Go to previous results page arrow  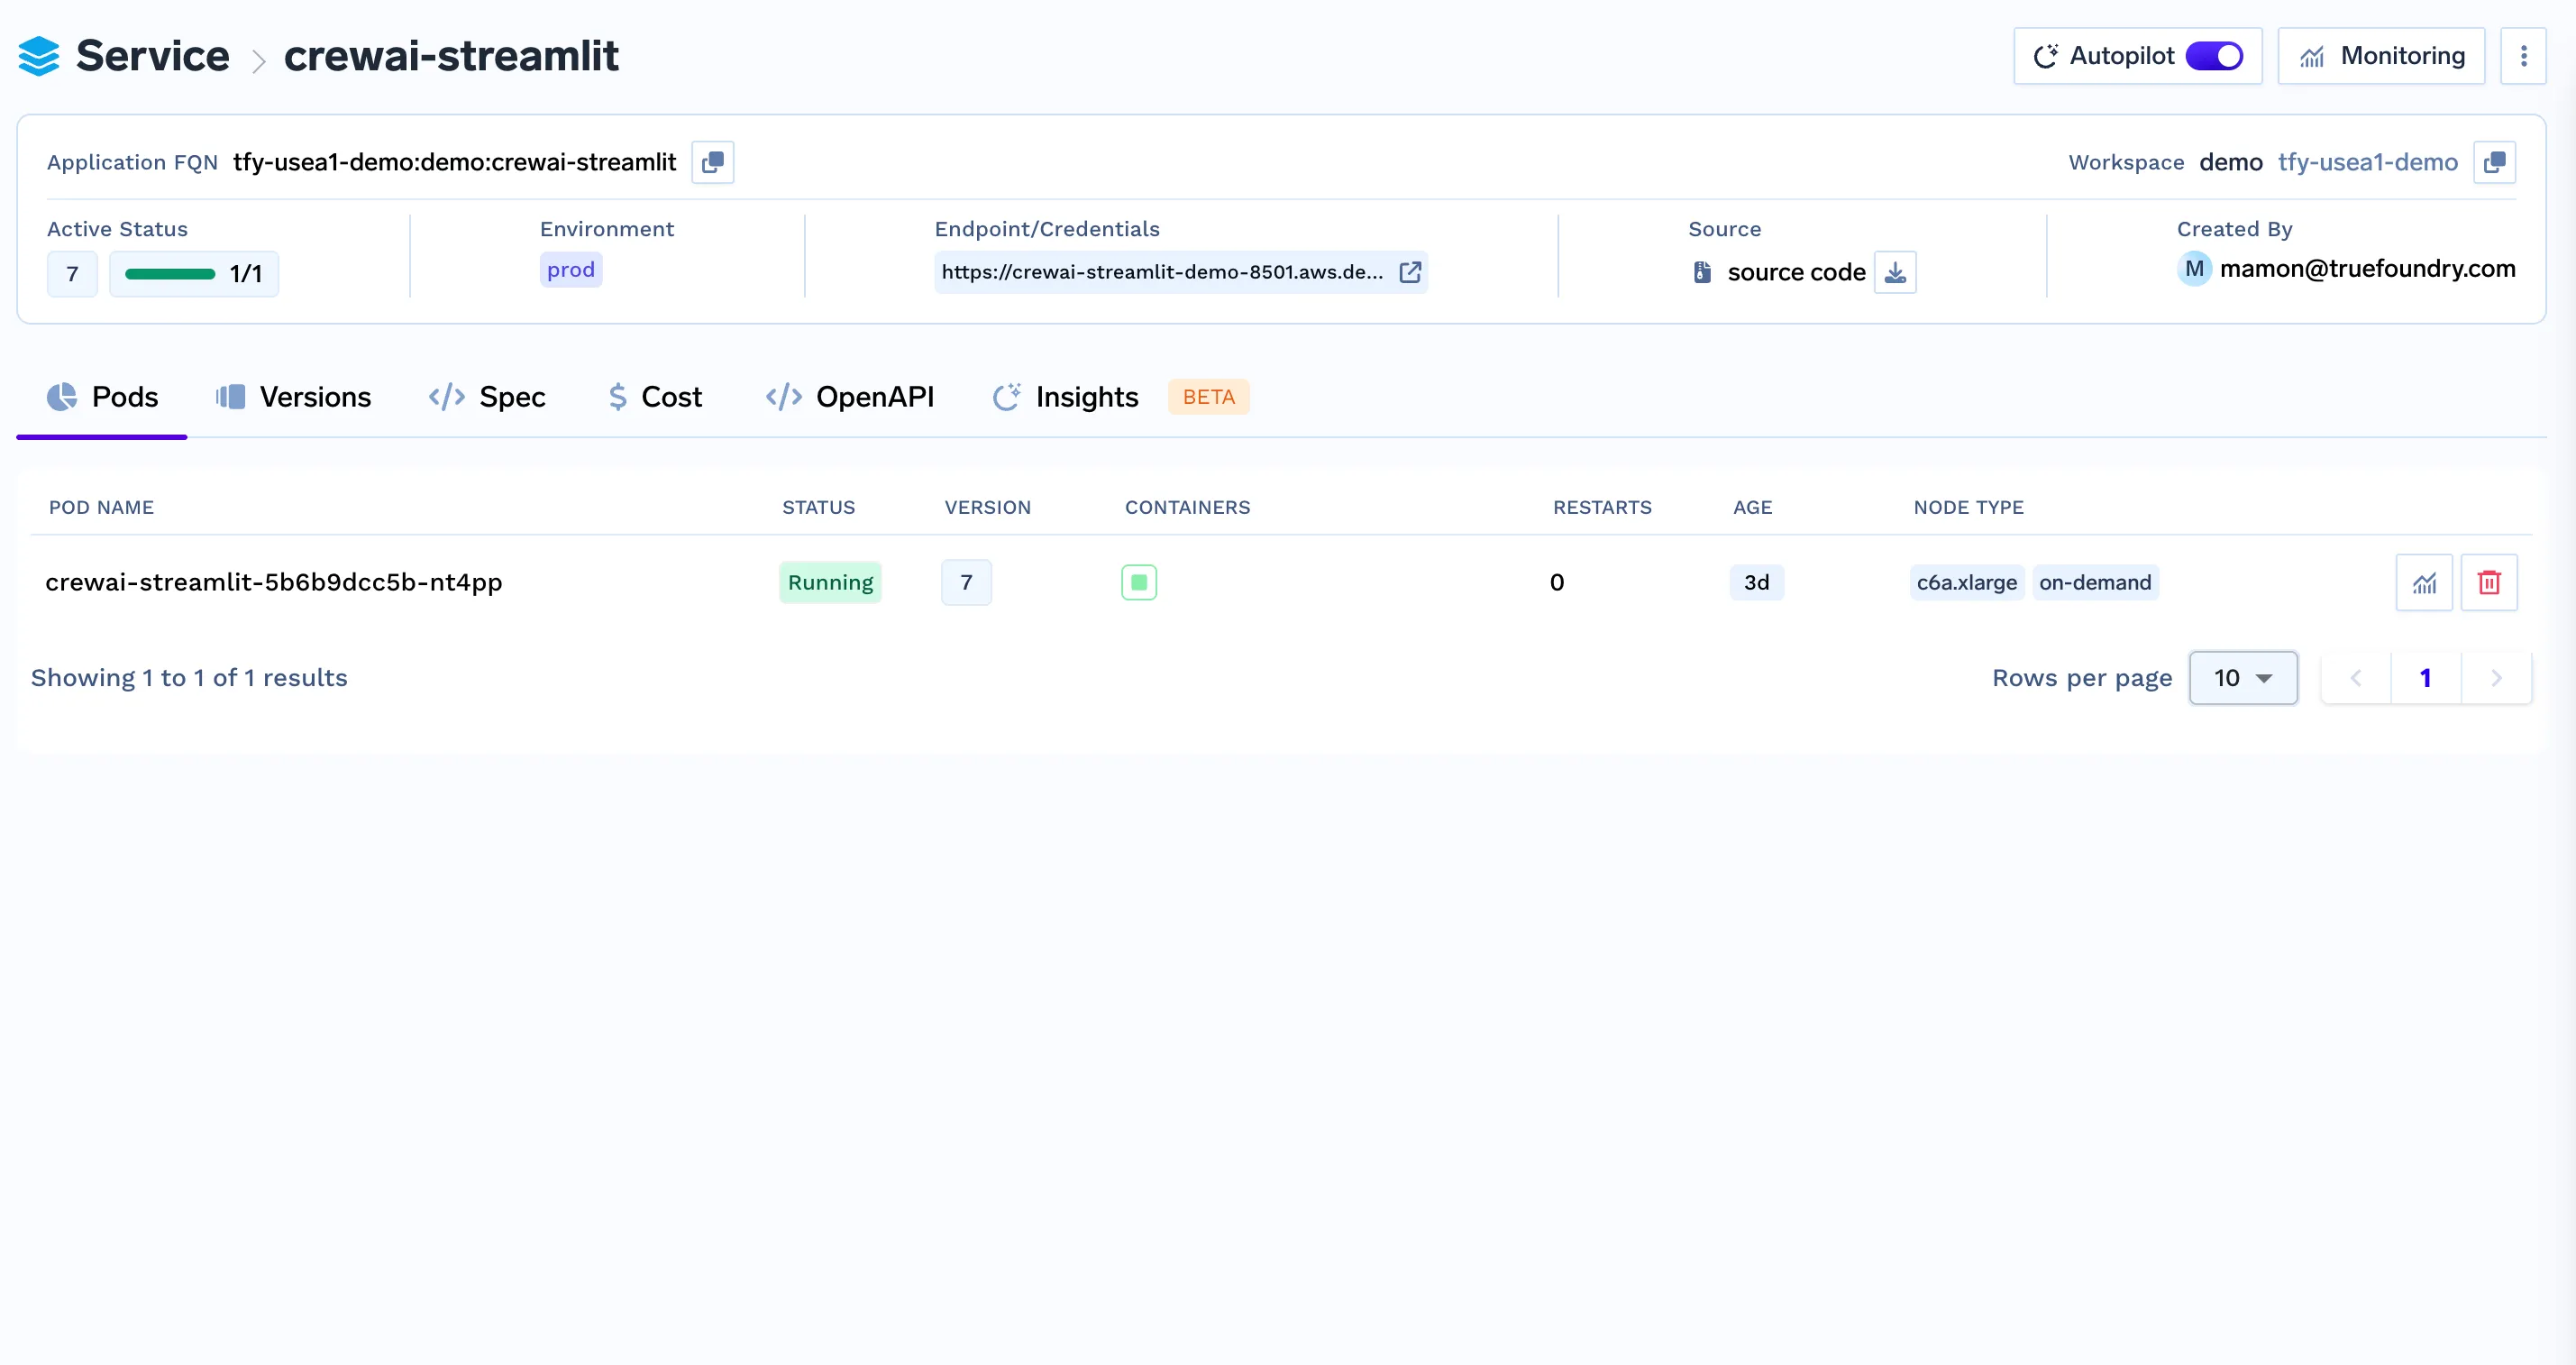[2356, 678]
